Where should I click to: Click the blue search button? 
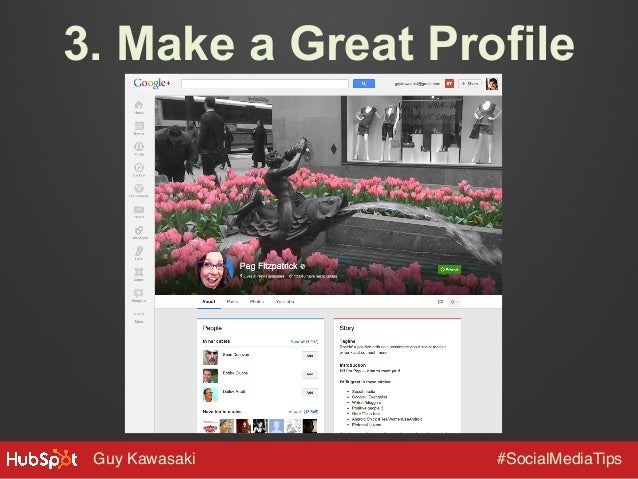364,84
